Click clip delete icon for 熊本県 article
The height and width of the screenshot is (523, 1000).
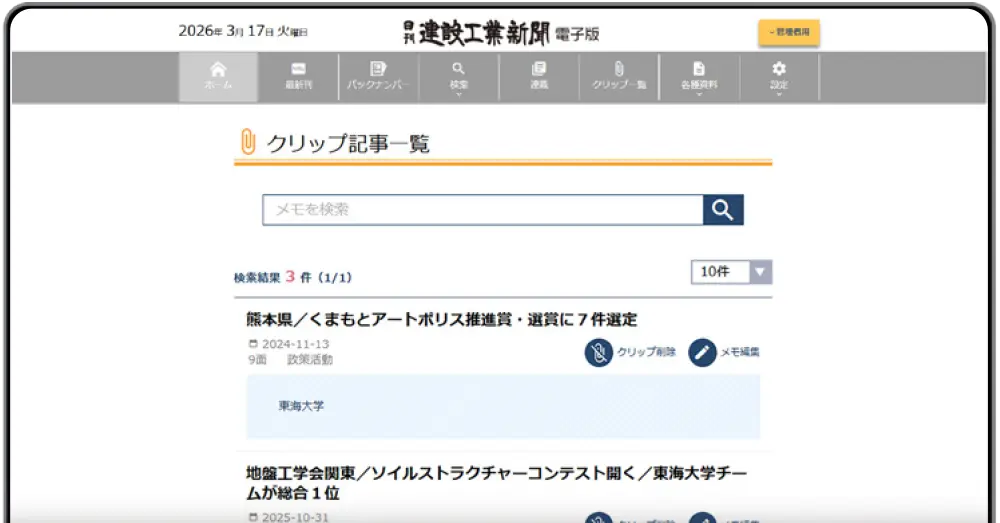(x=599, y=352)
